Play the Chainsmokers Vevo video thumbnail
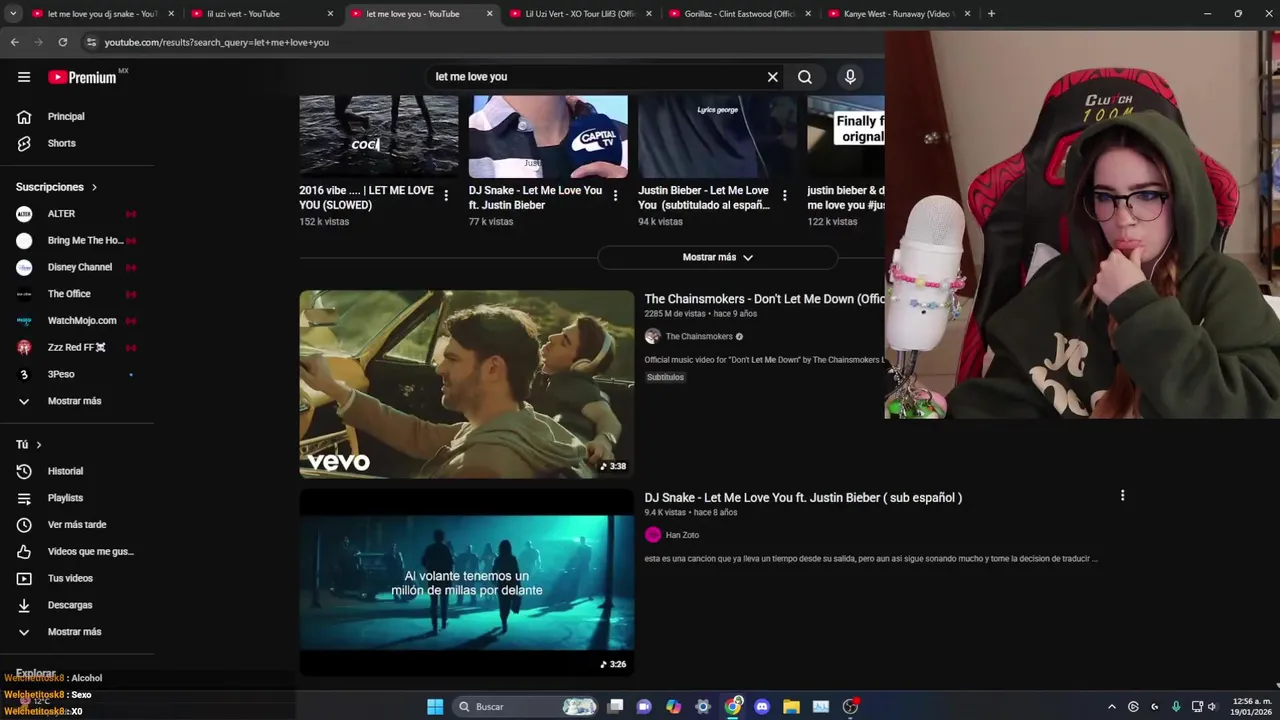The width and height of the screenshot is (1280, 720). pyautogui.click(x=466, y=384)
